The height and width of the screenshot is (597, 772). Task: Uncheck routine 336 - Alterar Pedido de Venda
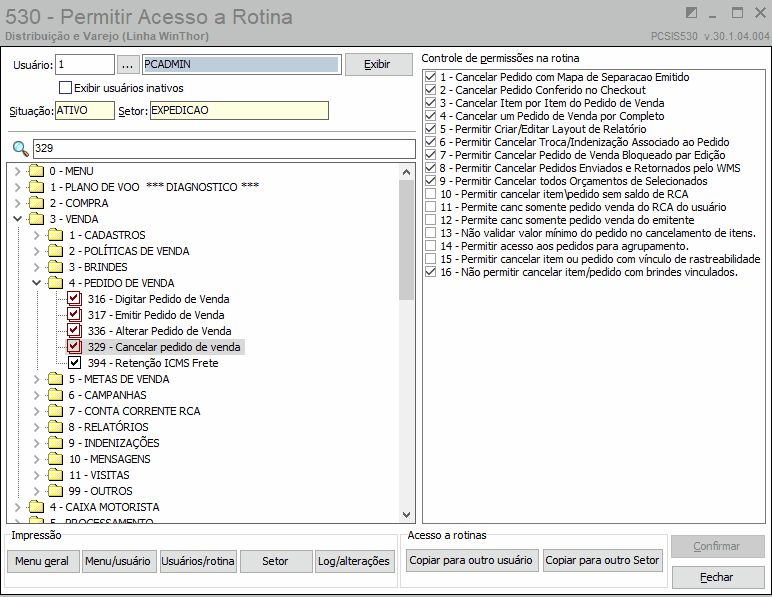click(74, 331)
